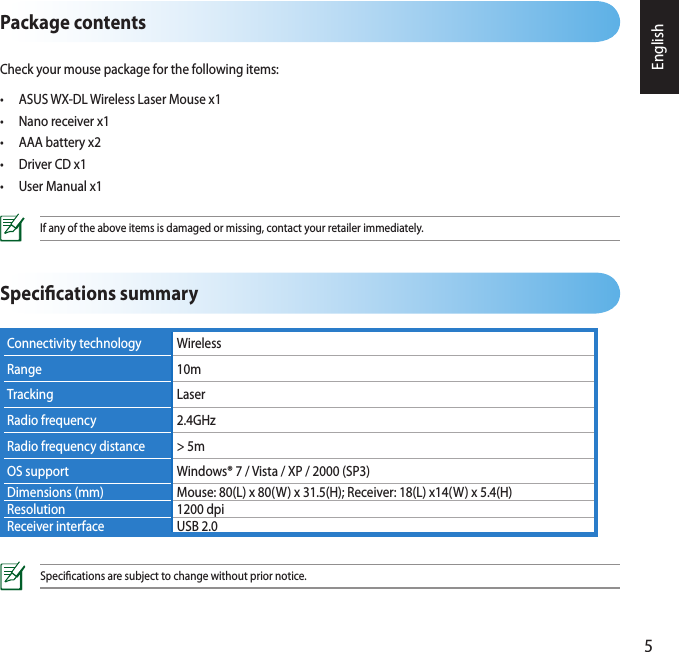
Task: Click 'Specifications are subject to change' note text
Action: pos(173,576)
